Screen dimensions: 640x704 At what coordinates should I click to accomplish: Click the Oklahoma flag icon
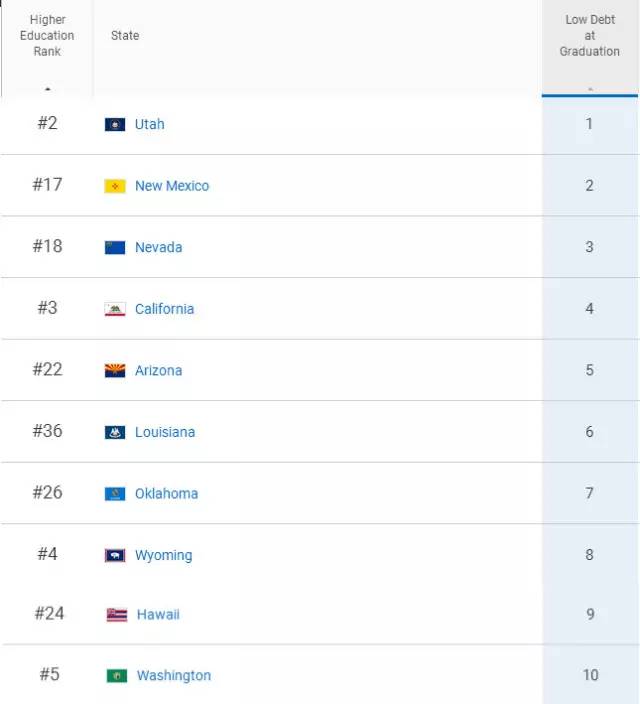(x=115, y=493)
